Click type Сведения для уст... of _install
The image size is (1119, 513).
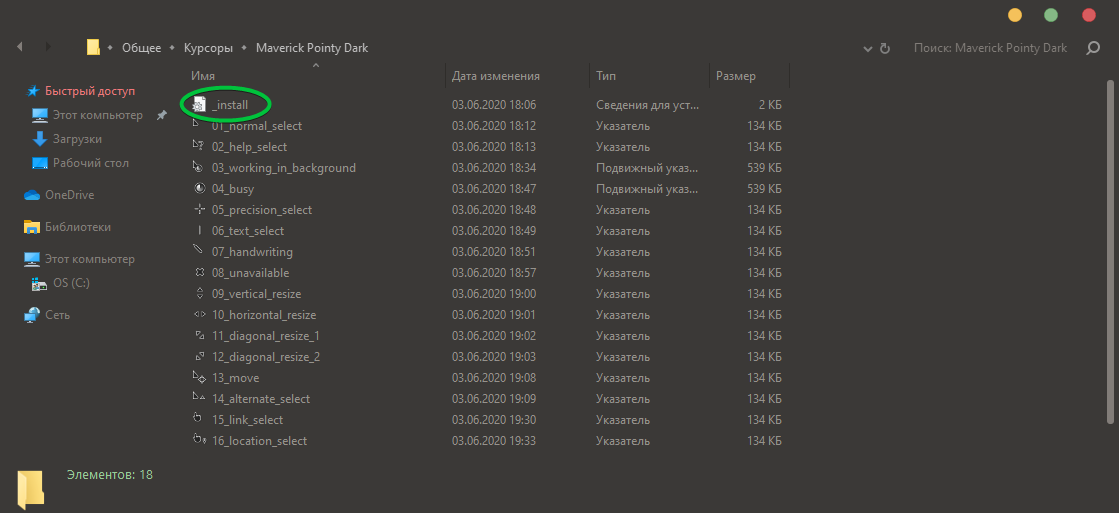click(648, 105)
